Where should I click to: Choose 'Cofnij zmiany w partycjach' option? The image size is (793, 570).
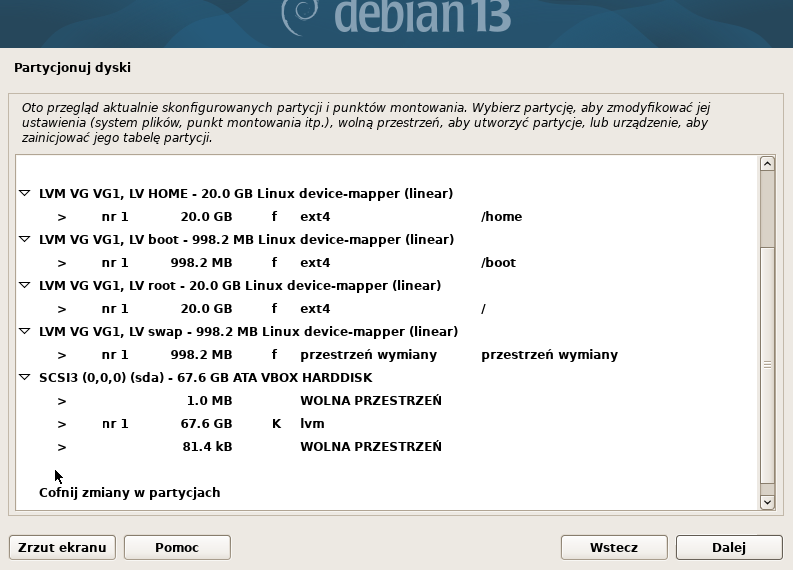click(x=129, y=493)
